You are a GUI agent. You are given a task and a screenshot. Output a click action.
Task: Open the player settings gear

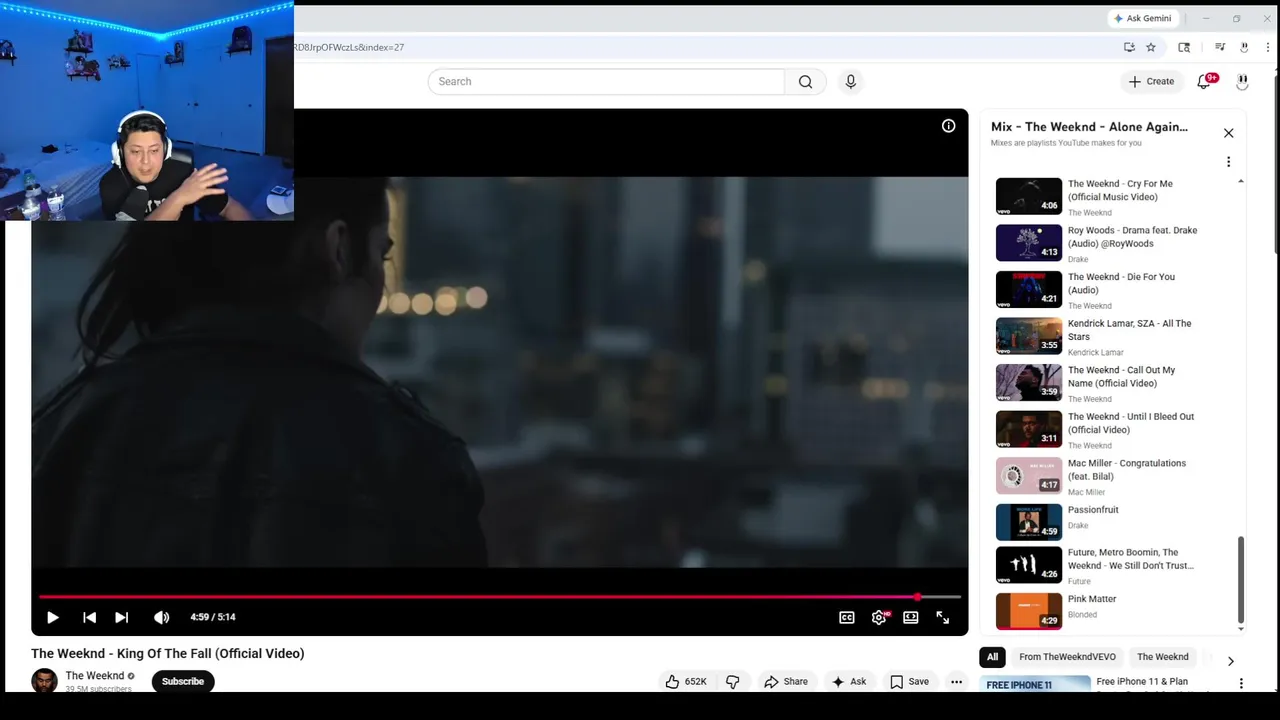pos(879,617)
